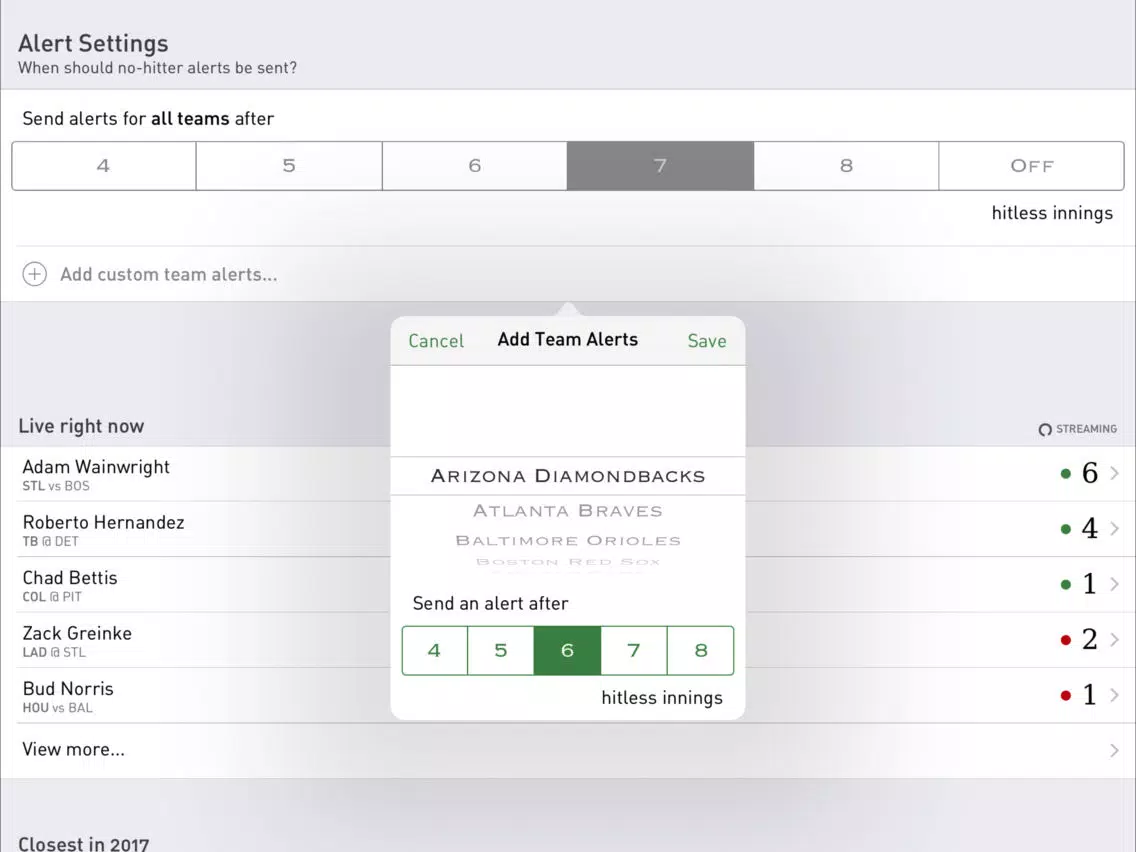Click Live right now heading
The image size is (1136, 852).
point(81,426)
